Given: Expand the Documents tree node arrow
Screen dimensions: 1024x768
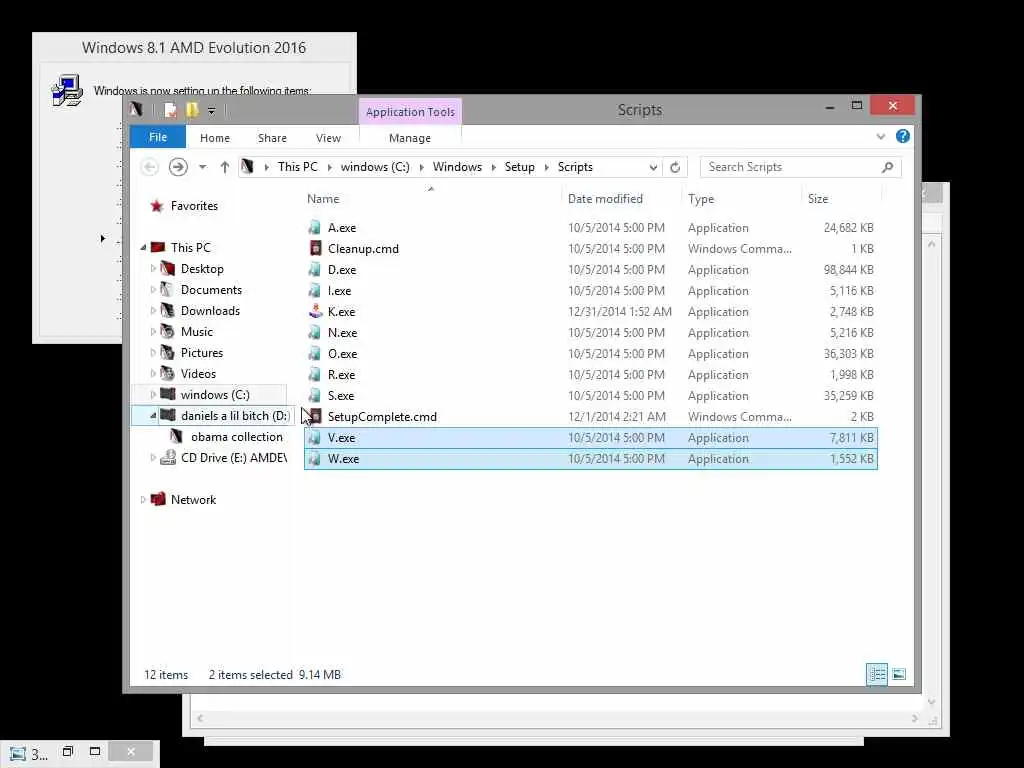Looking at the screenshot, I should (153, 289).
